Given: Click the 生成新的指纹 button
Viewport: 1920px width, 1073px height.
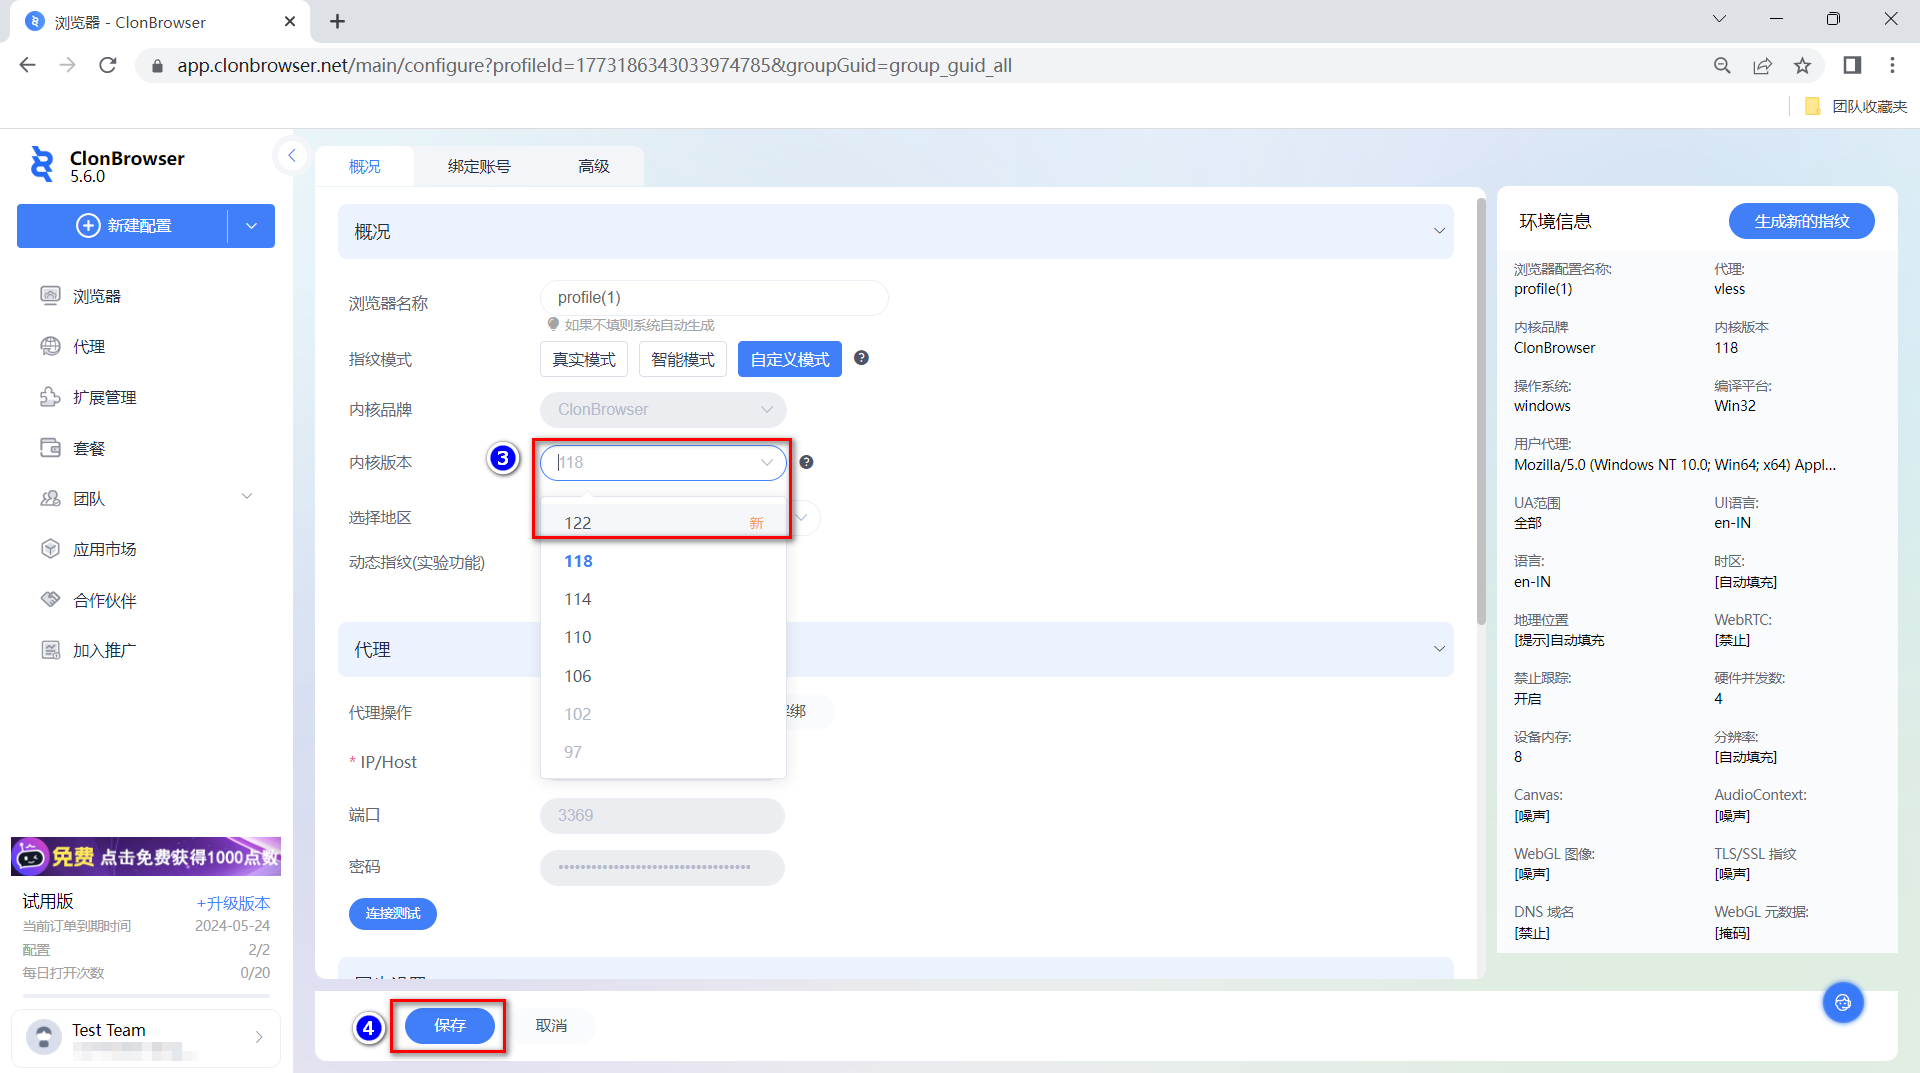Looking at the screenshot, I should click(1801, 221).
